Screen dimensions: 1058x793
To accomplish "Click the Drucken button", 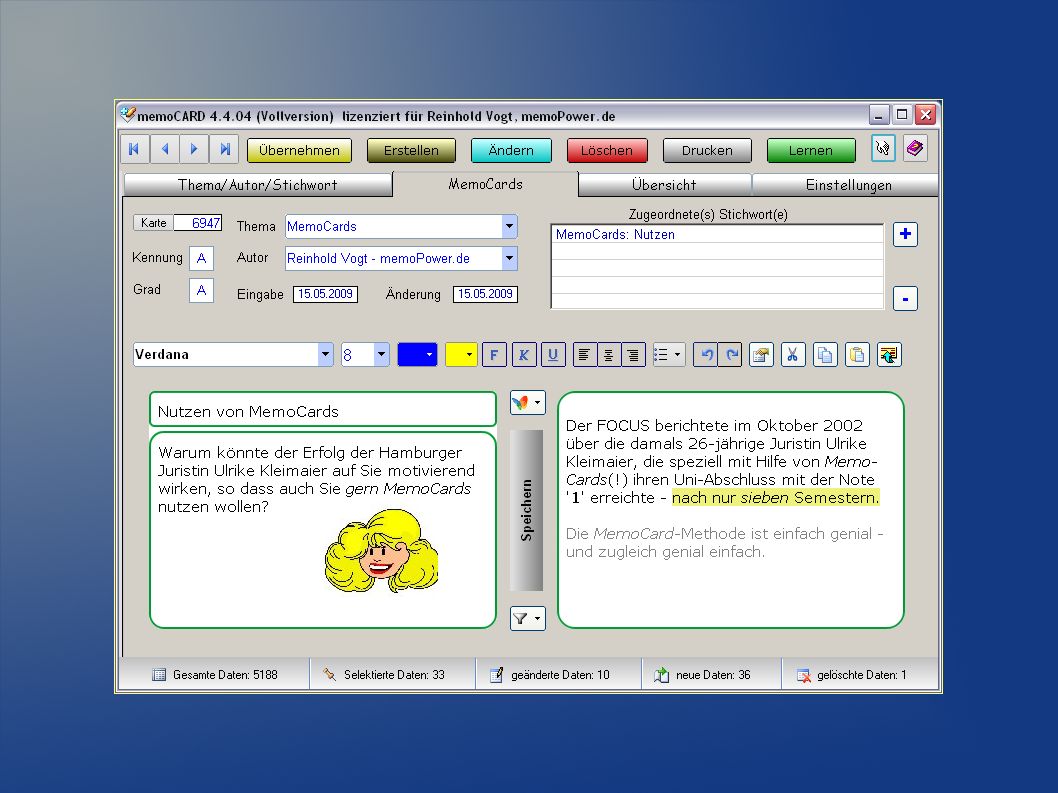I will coord(707,151).
